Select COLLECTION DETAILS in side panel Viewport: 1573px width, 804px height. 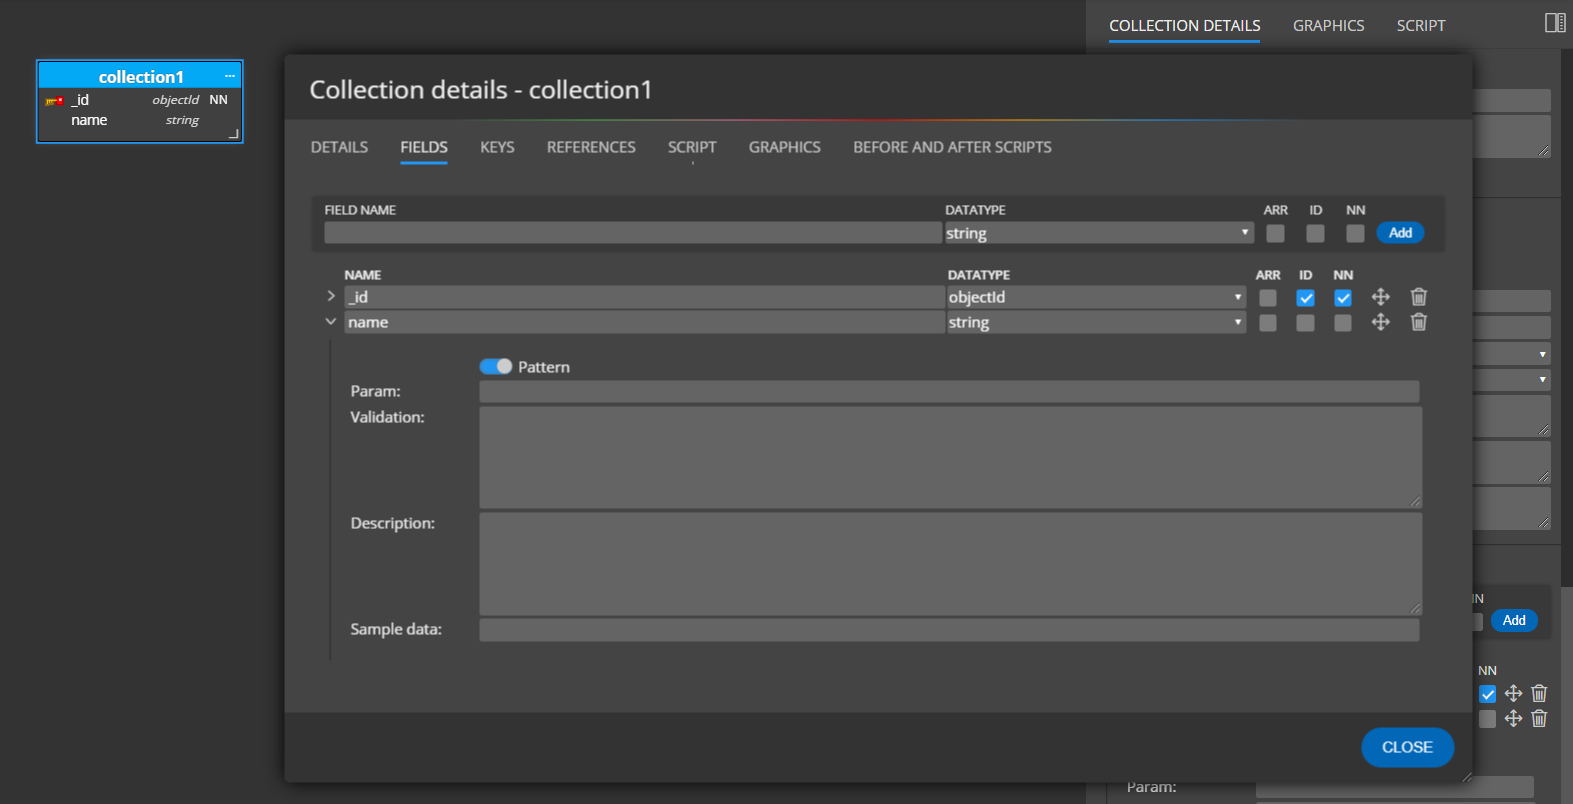tap(1185, 26)
